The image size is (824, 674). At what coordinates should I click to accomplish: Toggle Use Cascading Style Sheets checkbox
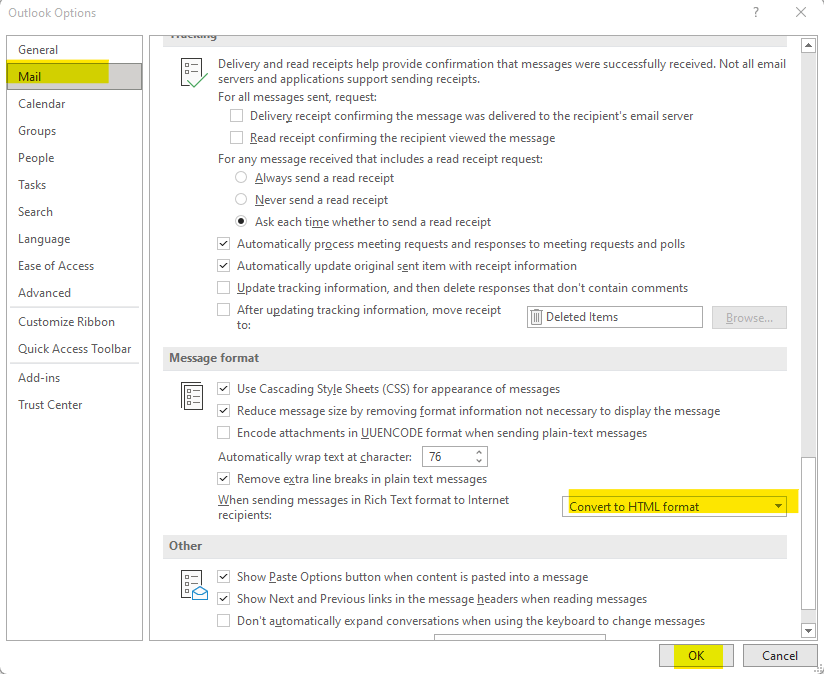click(223, 388)
